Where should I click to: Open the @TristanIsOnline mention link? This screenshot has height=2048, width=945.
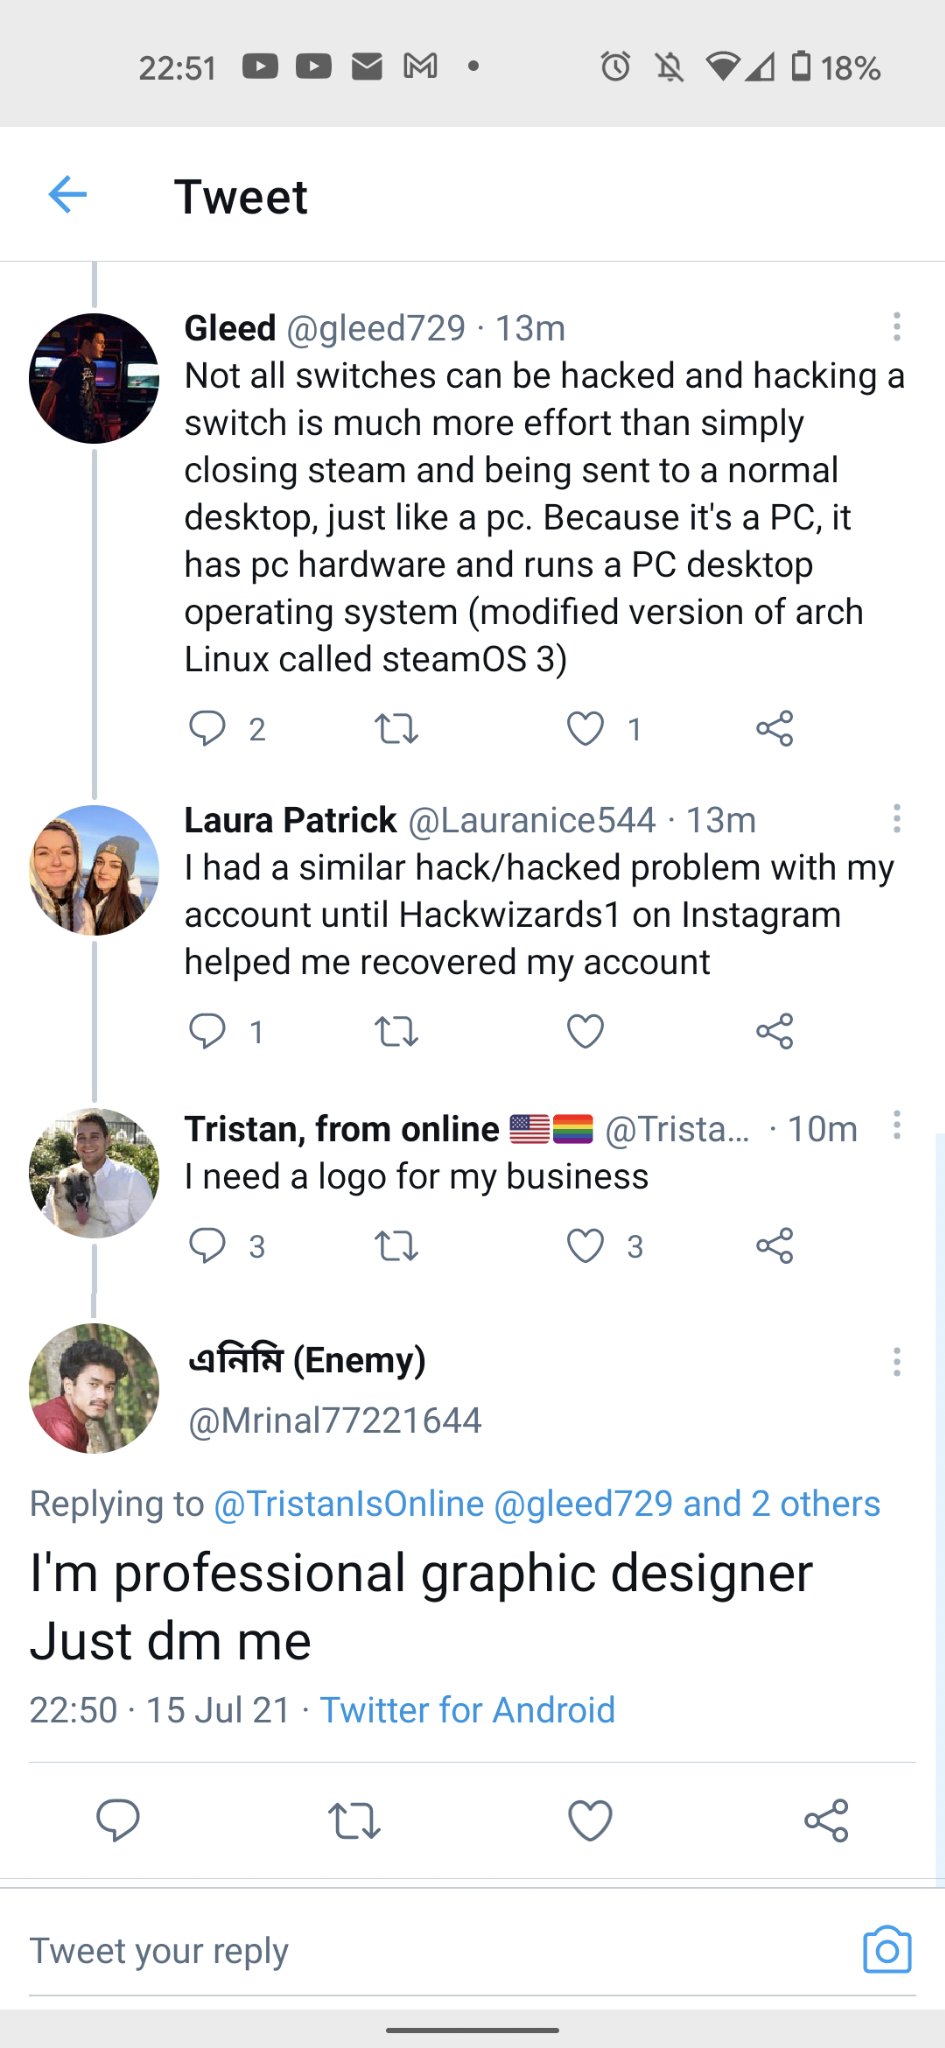pyautogui.click(x=349, y=1504)
